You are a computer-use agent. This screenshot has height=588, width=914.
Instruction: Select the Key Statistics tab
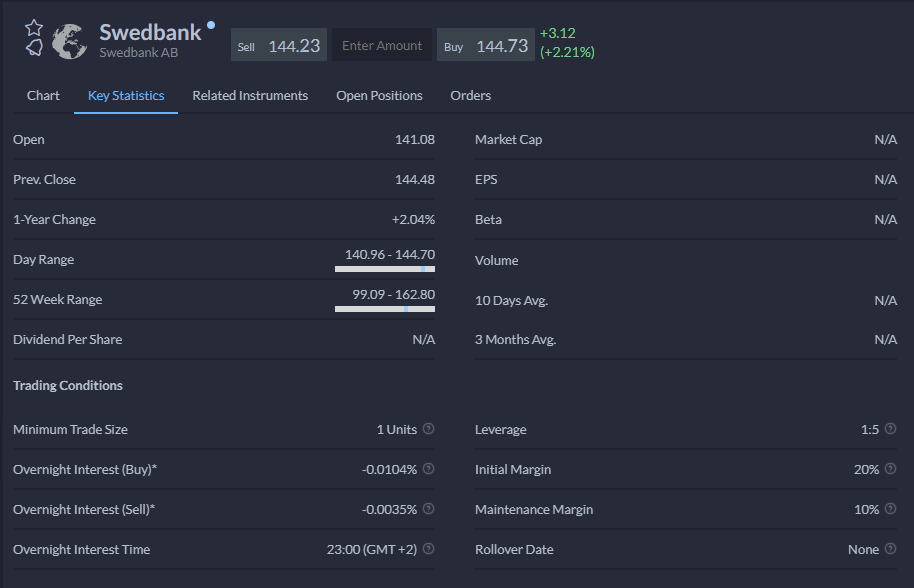[126, 96]
